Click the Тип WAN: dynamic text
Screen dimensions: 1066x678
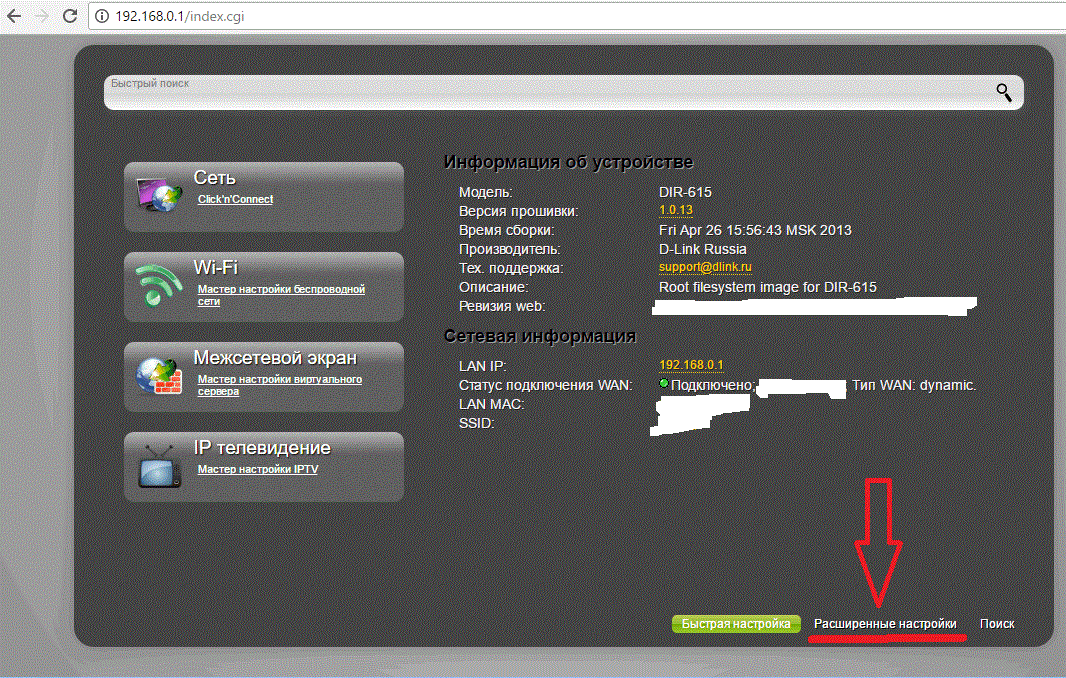click(x=914, y=386)
